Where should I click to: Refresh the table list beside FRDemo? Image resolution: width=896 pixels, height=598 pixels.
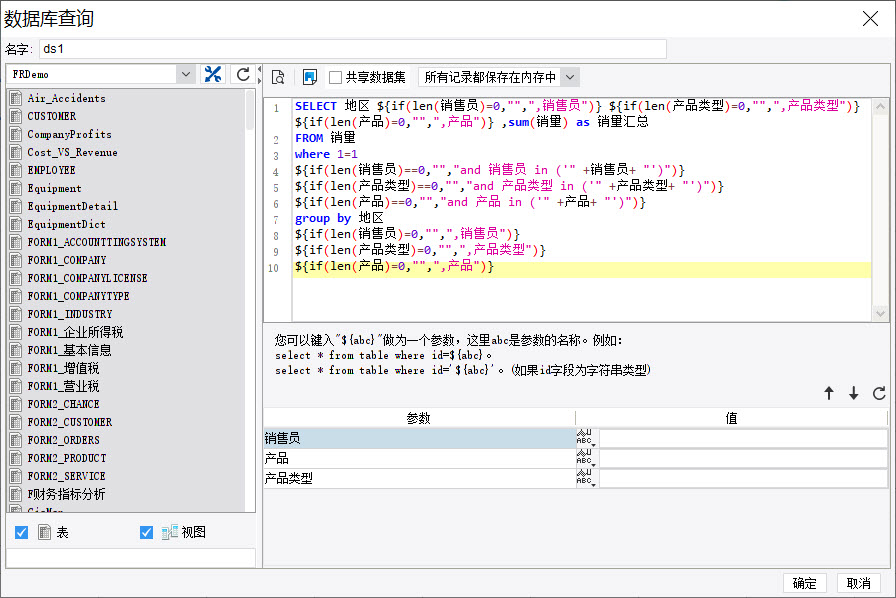coord(242,74)
